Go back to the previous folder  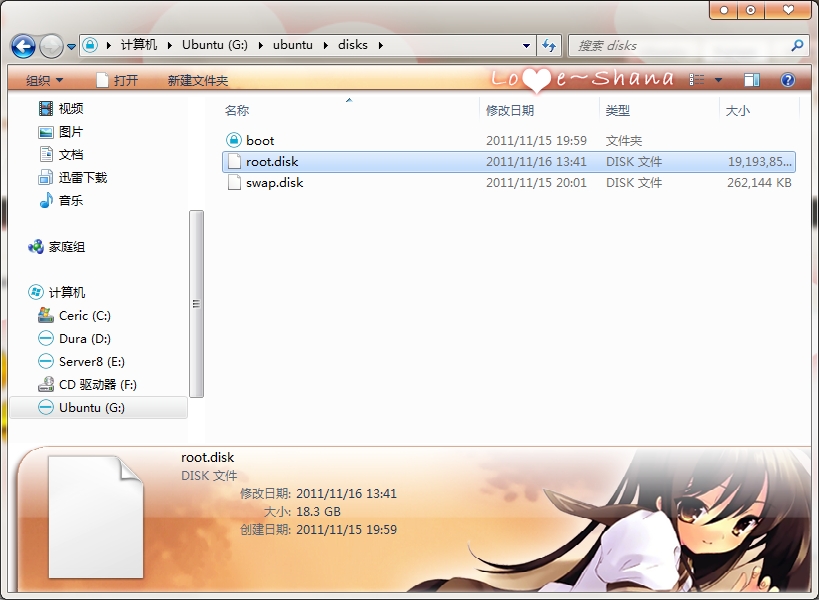coord(24,46)
